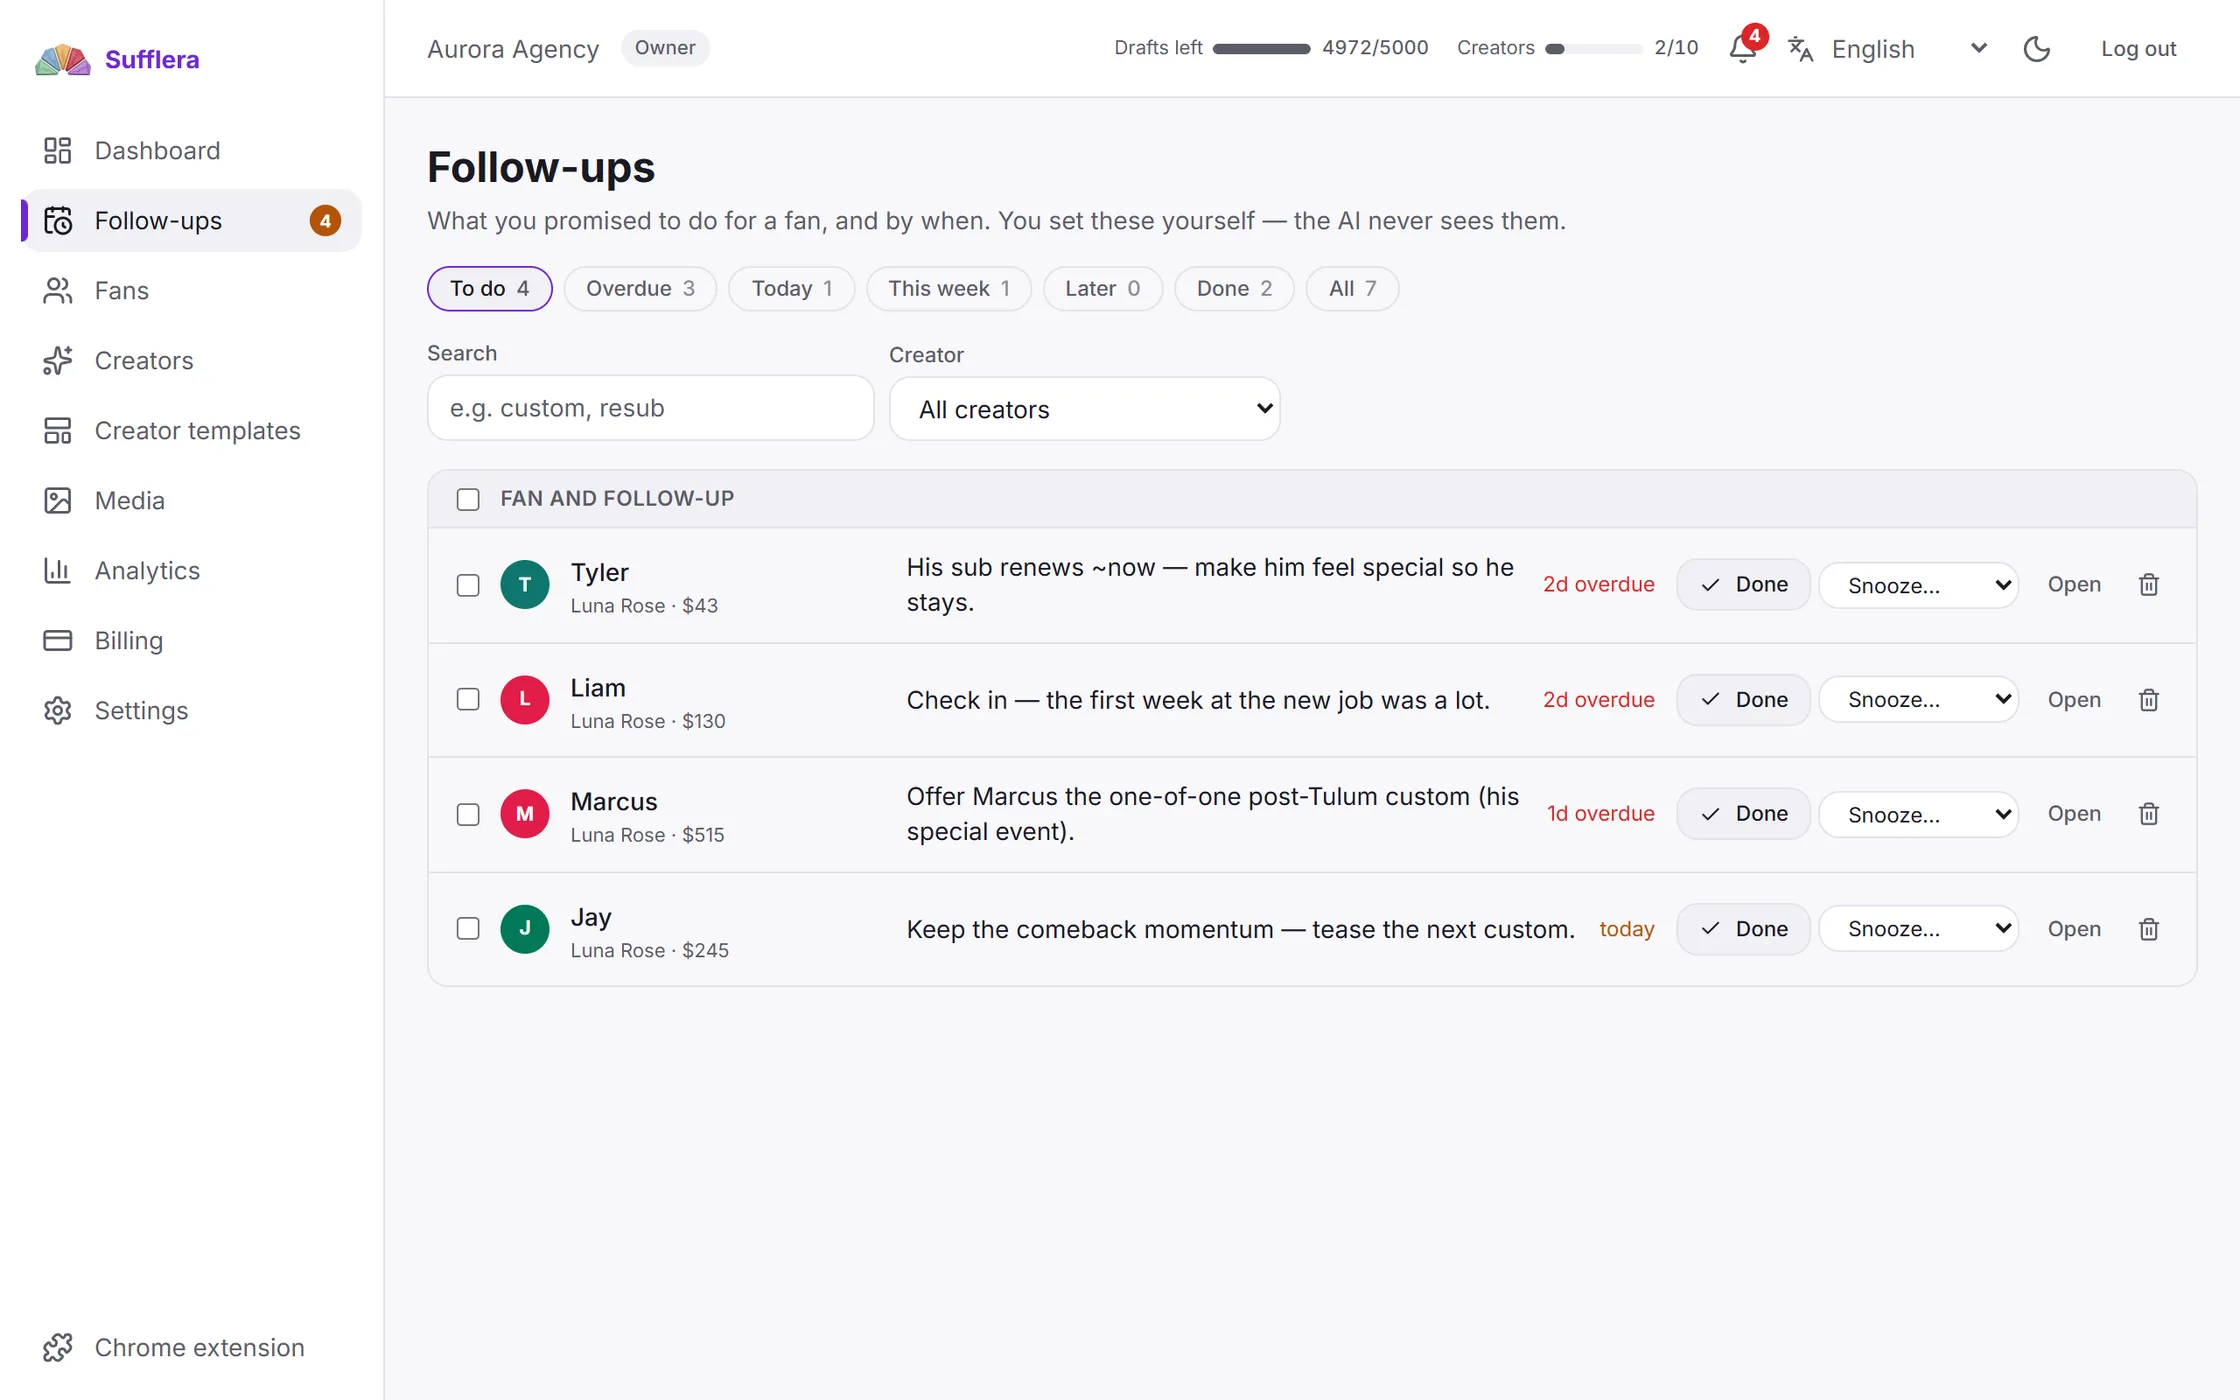Image resolution: width=2240 pixels, height=1400 pixels.
Task: Click the Sufflera logo icon
Action: click(x=62, y=60)
